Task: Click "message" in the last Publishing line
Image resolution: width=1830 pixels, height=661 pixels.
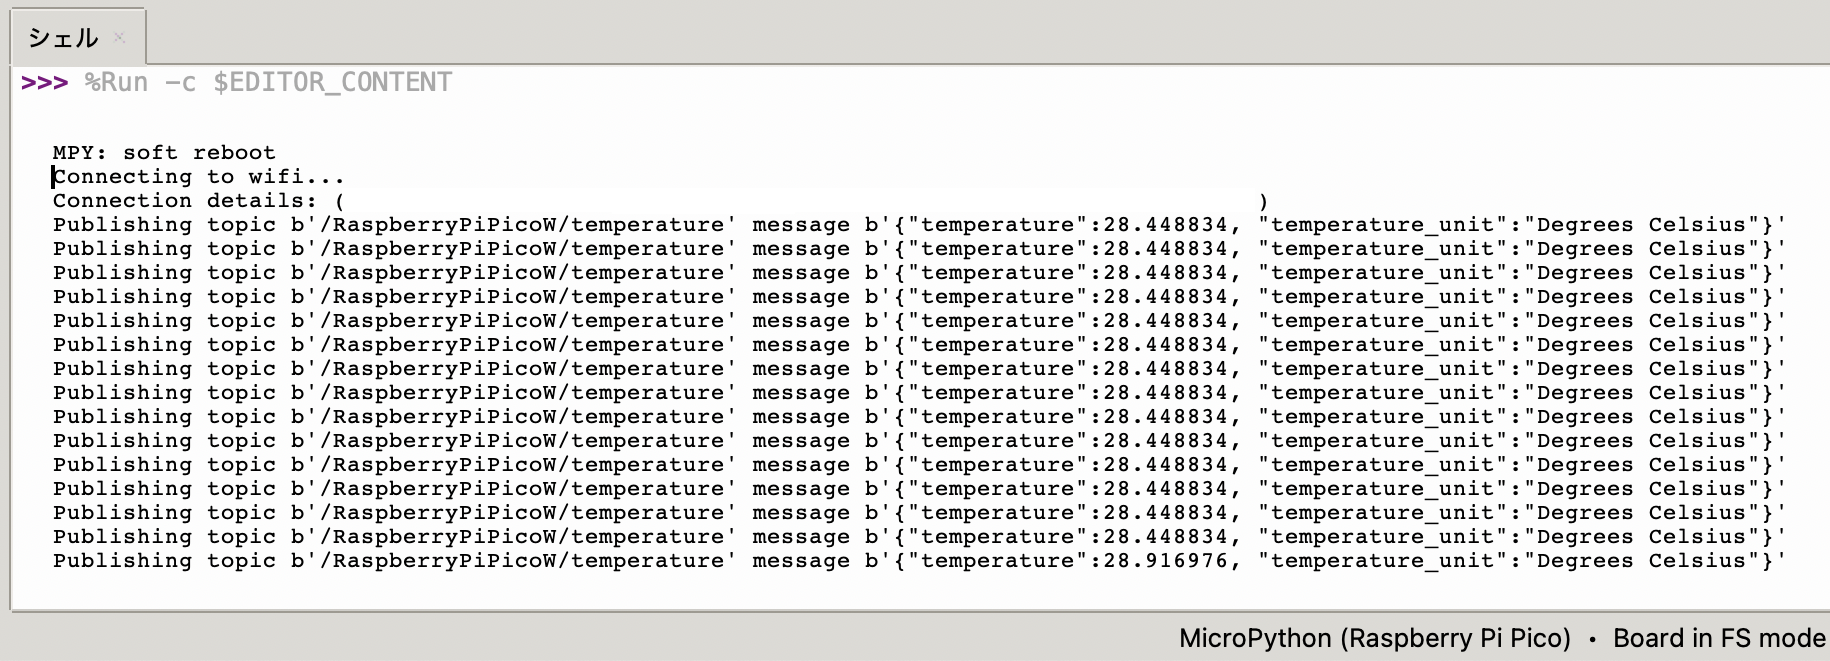Action: click(x=800, y=561)
